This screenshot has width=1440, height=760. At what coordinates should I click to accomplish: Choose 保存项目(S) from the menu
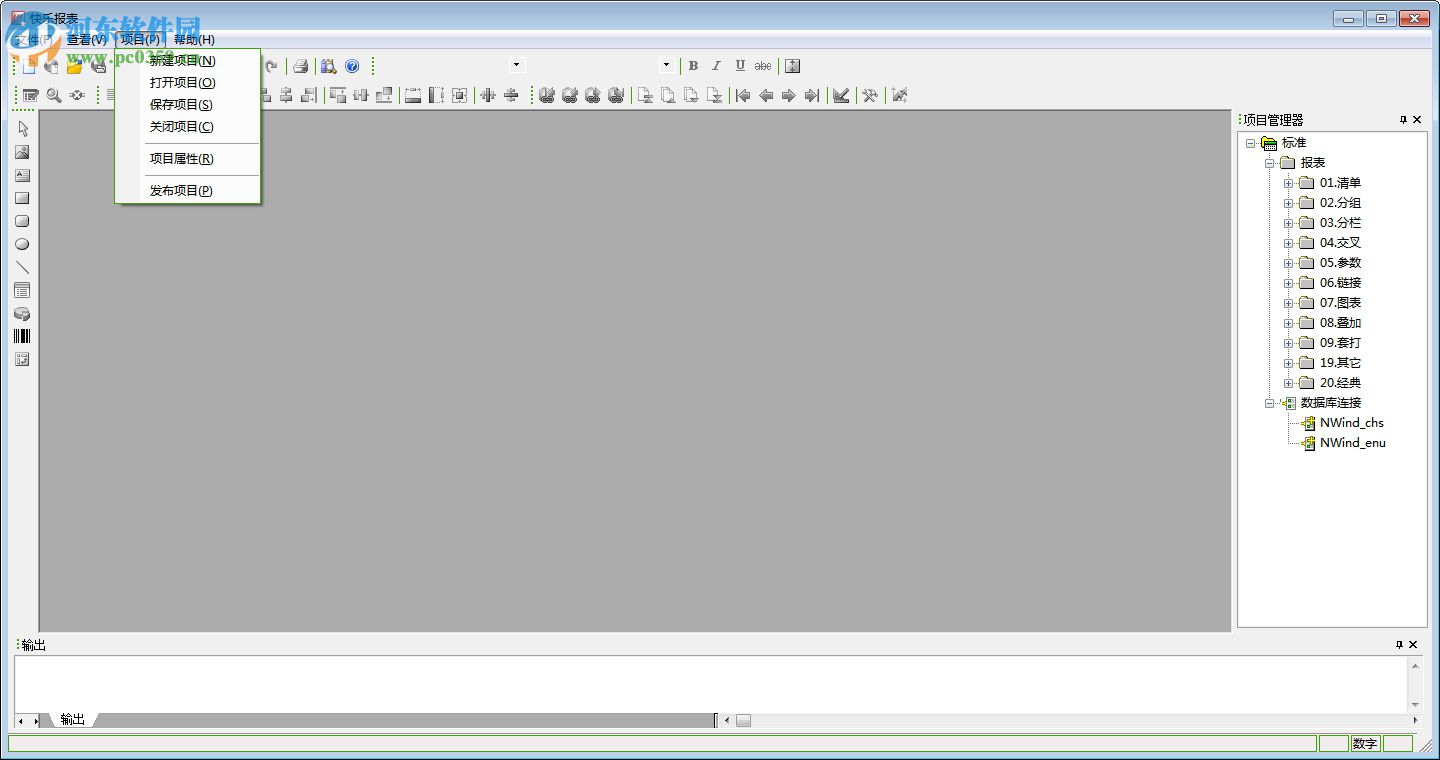tap(188, 105)
